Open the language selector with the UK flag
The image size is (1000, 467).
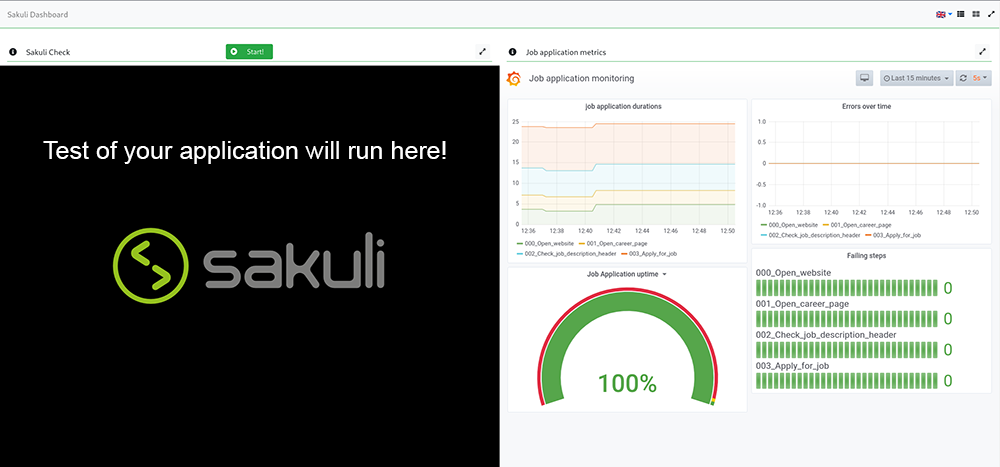pyautogui.click(x=943, y=14)
